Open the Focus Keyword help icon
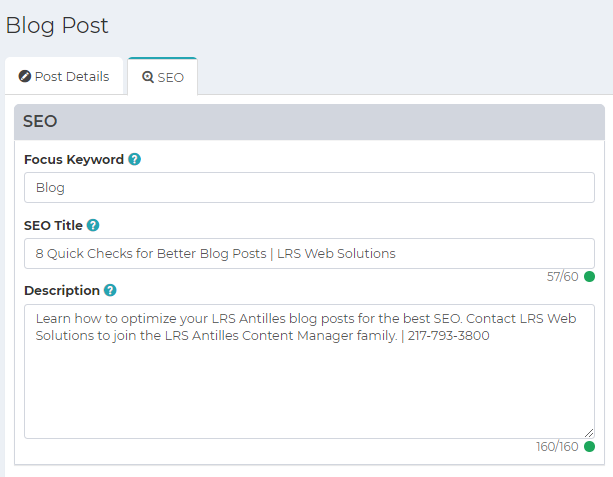The image size is (613, 477). 134,159
